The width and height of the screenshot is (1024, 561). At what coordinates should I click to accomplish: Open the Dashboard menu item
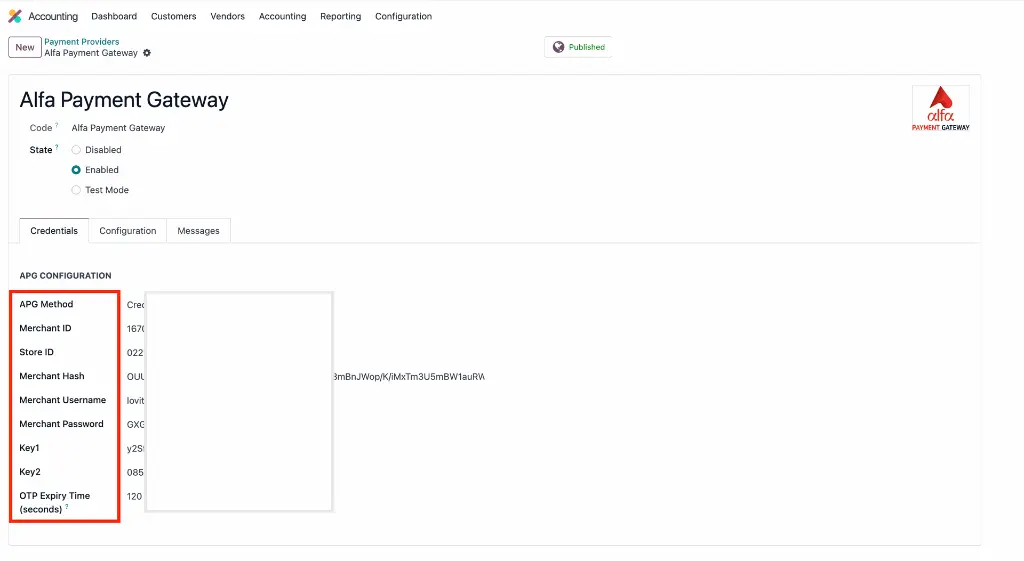pyautogui.click(x=114, y=16)
